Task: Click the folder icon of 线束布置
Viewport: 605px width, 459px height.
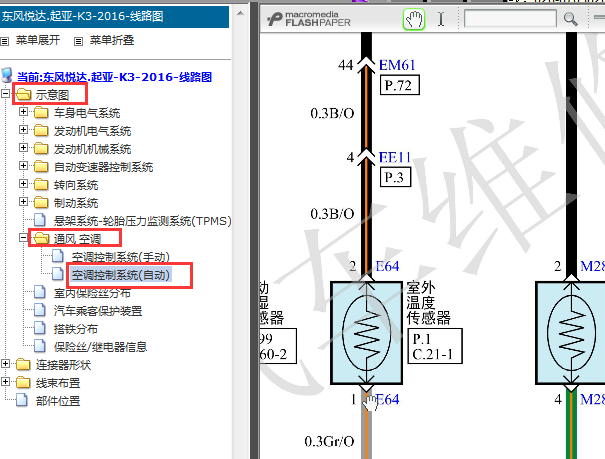Action: (x=23, y=383)
